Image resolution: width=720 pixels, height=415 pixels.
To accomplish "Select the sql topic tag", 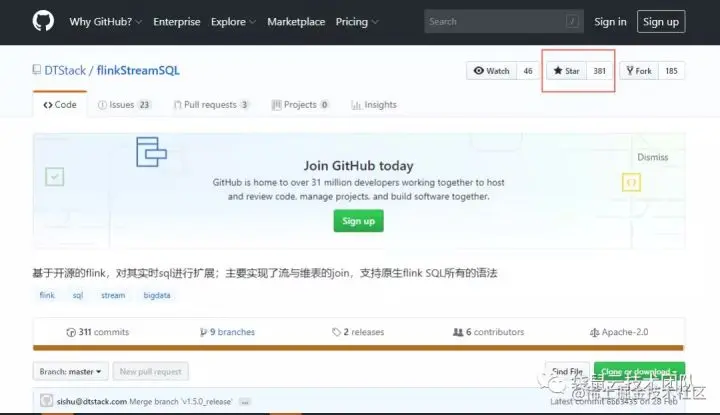I will pos(78,295).
